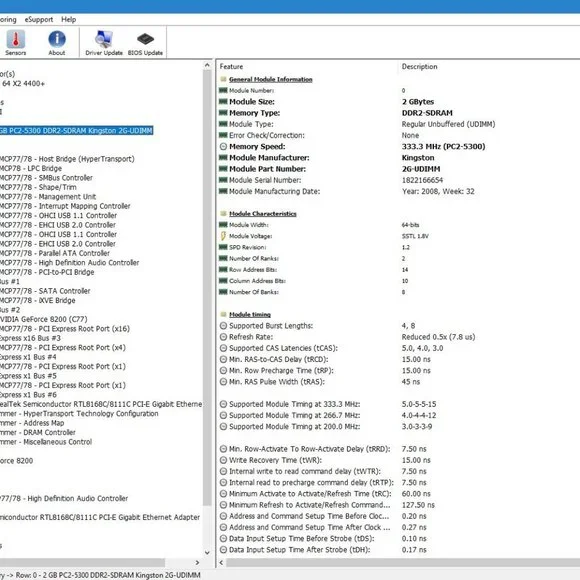Open the Help menu

click(68, 20)
